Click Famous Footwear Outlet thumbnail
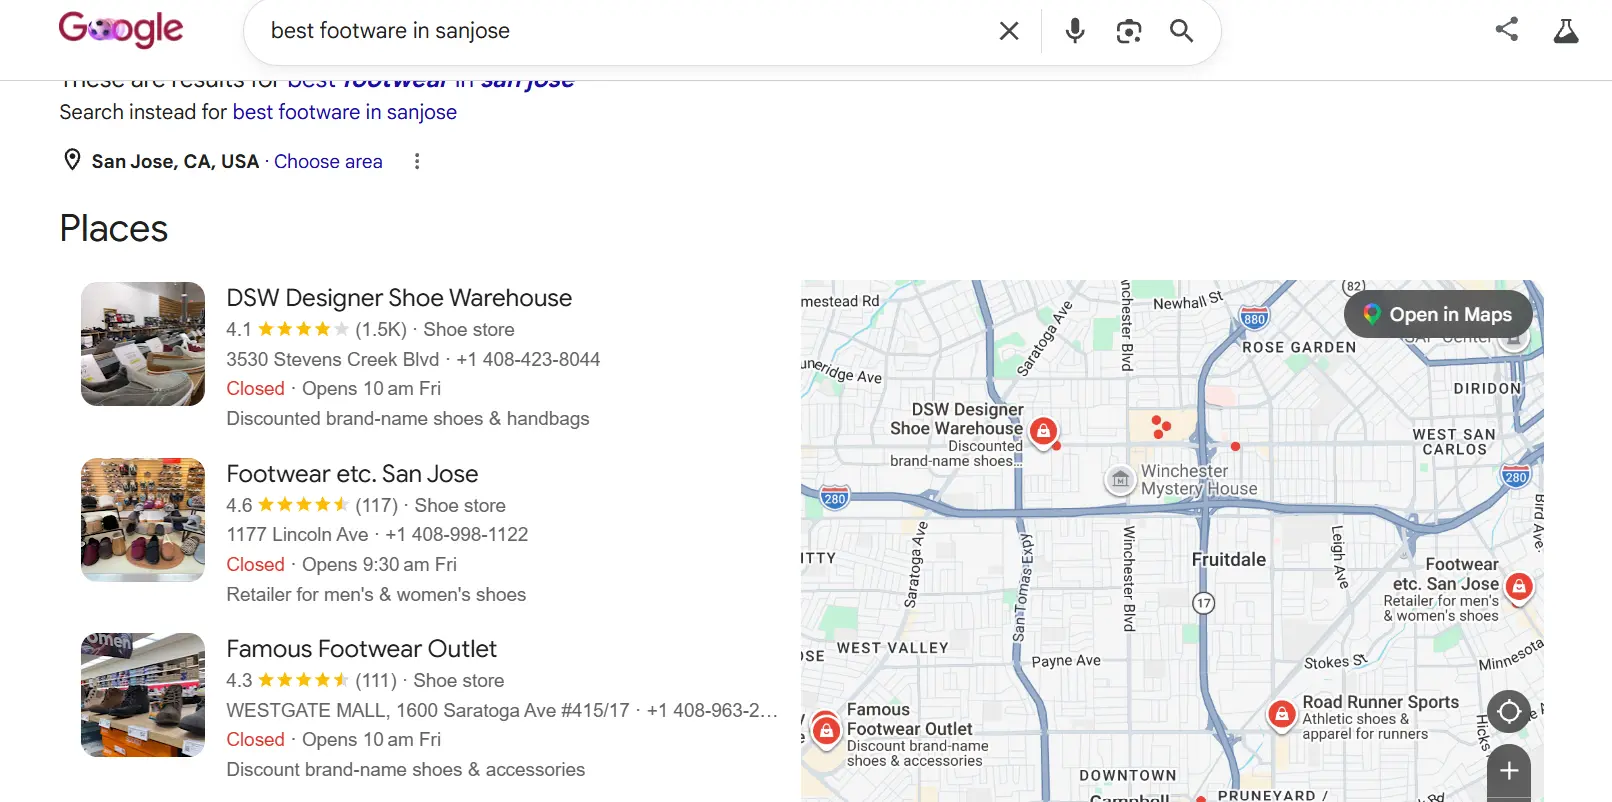The image size is (1612, 802). pyautogui.click(x=143, y=695)
